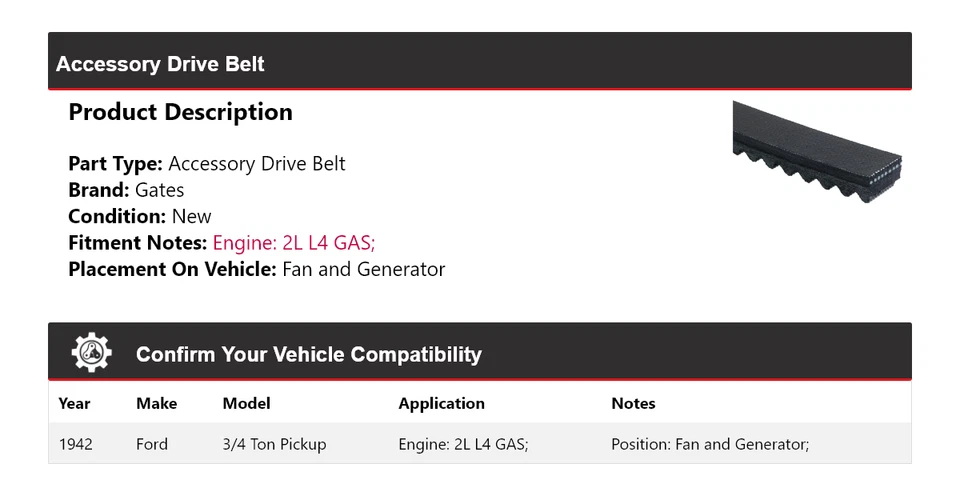
Task: Select the 'Product Description' heading
Action: pyautogui.click(x=180, y=112)
